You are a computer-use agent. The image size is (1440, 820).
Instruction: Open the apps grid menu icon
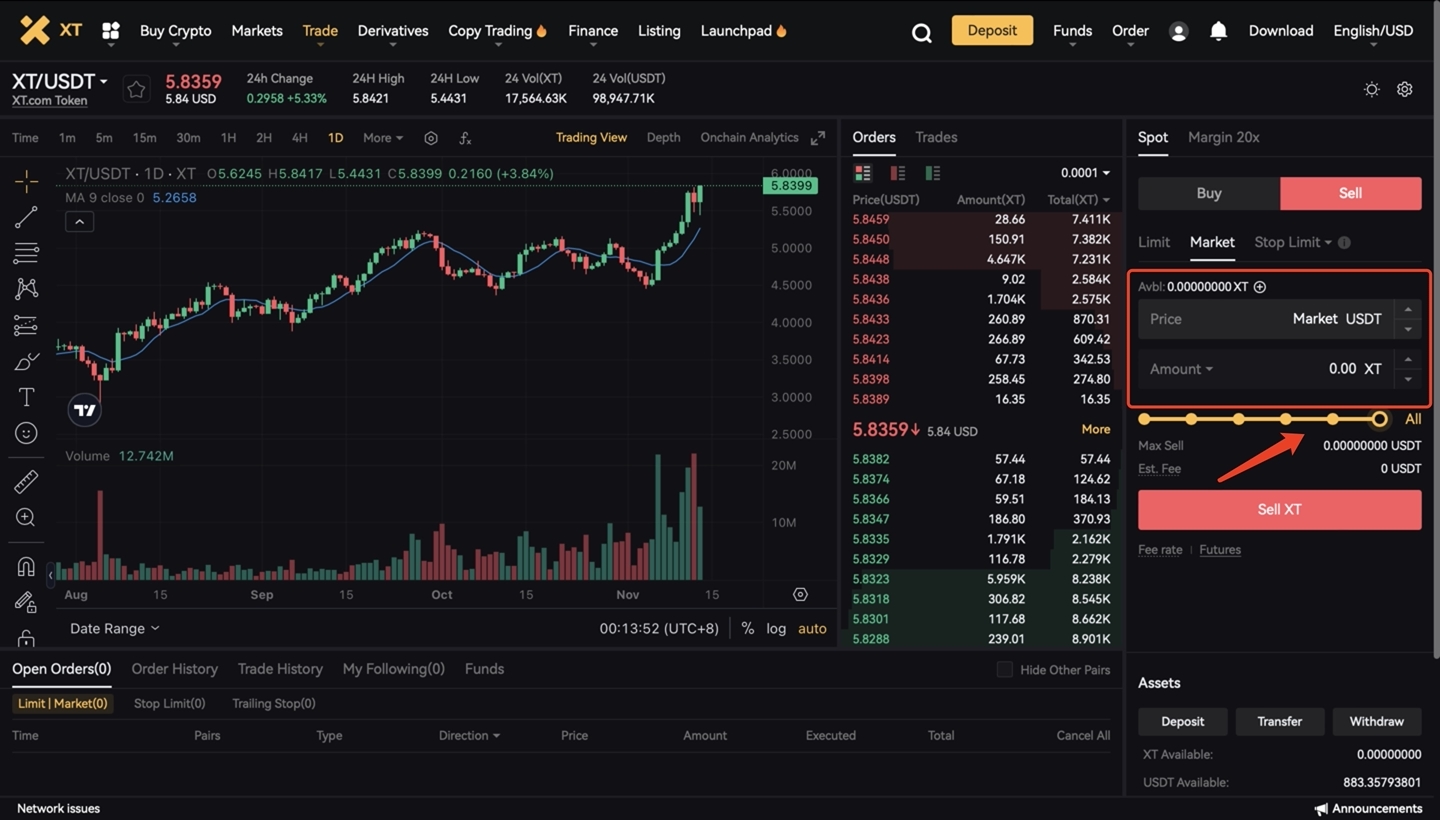111,31
